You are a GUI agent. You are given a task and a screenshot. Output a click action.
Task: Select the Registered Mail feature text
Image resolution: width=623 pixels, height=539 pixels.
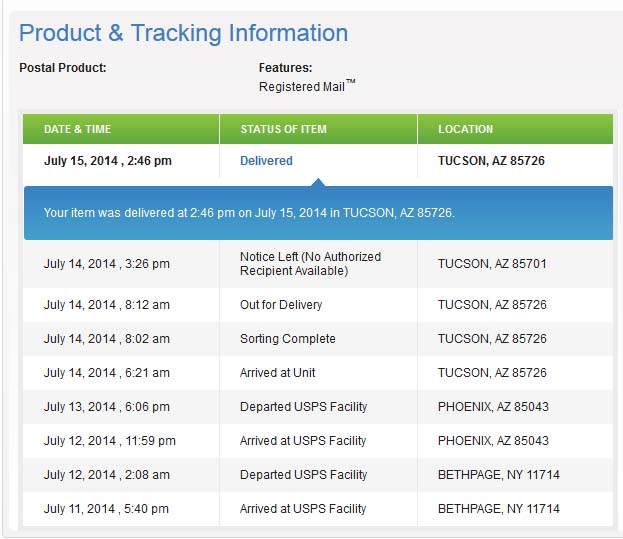click(x=307, y=86)
